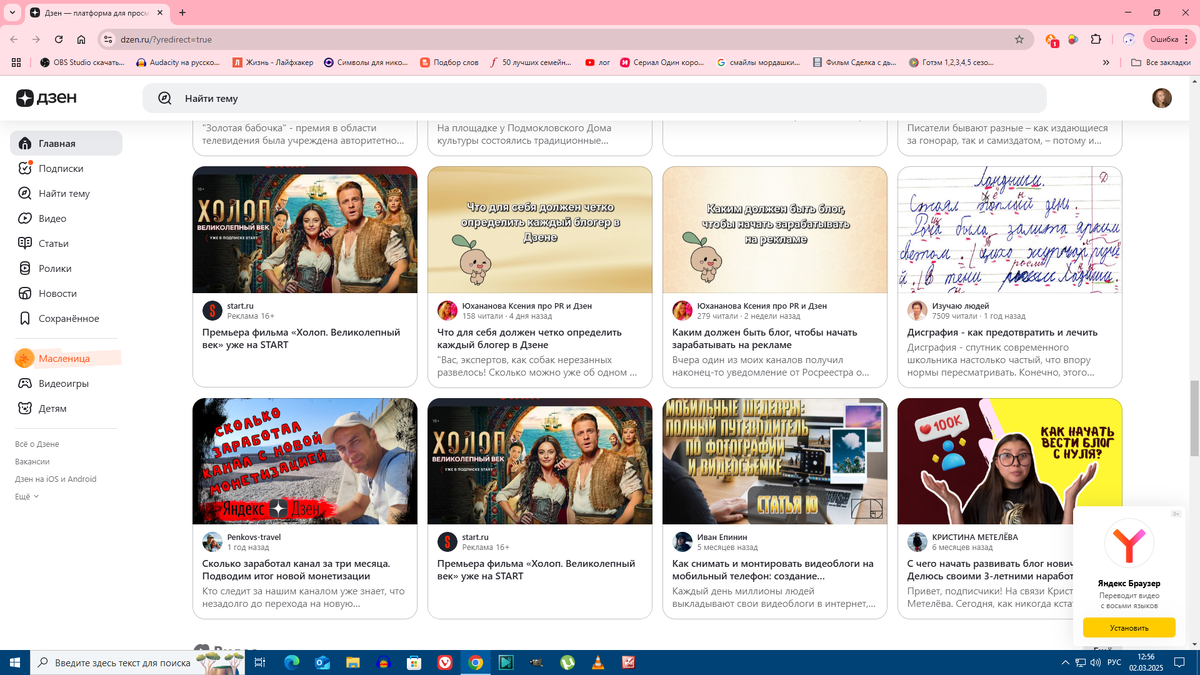Click the browser Home button

pyautogui.click(x=81, y=39)
